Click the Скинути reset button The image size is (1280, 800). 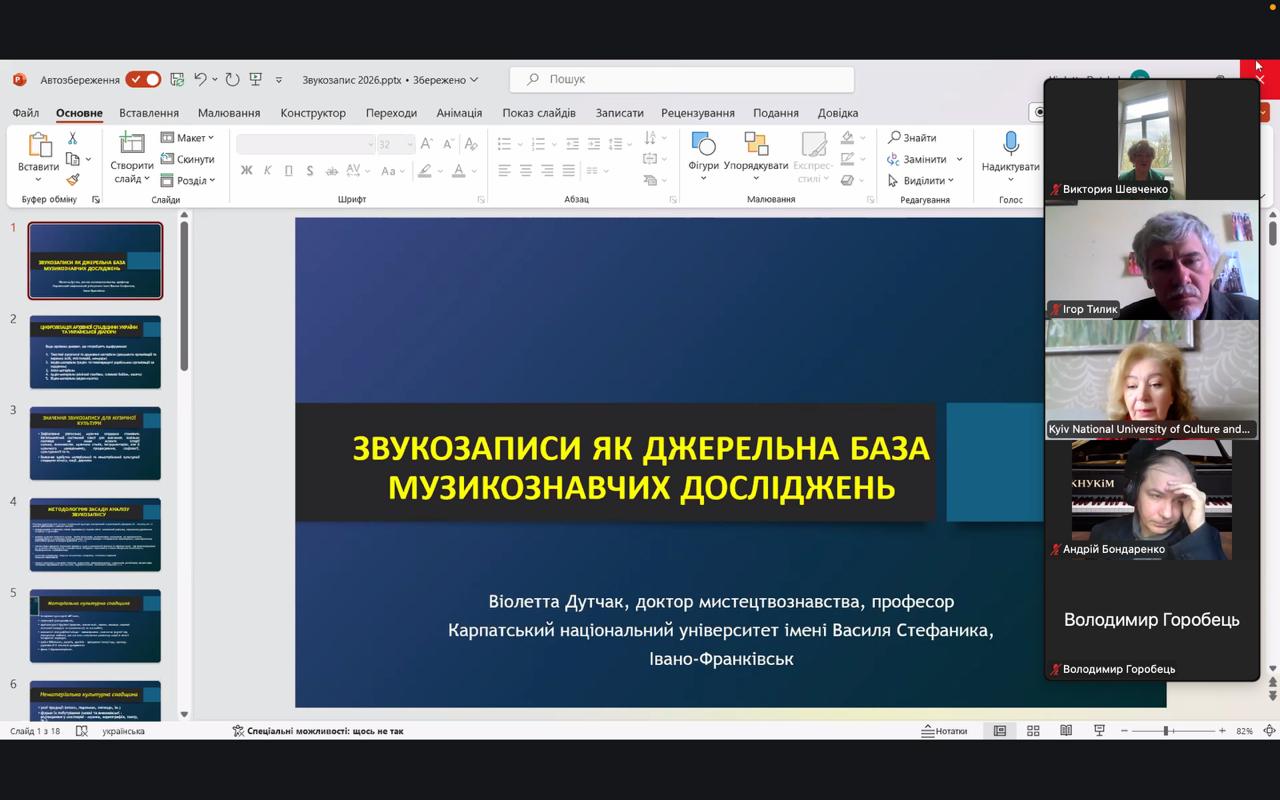click(x=188, y=159)
